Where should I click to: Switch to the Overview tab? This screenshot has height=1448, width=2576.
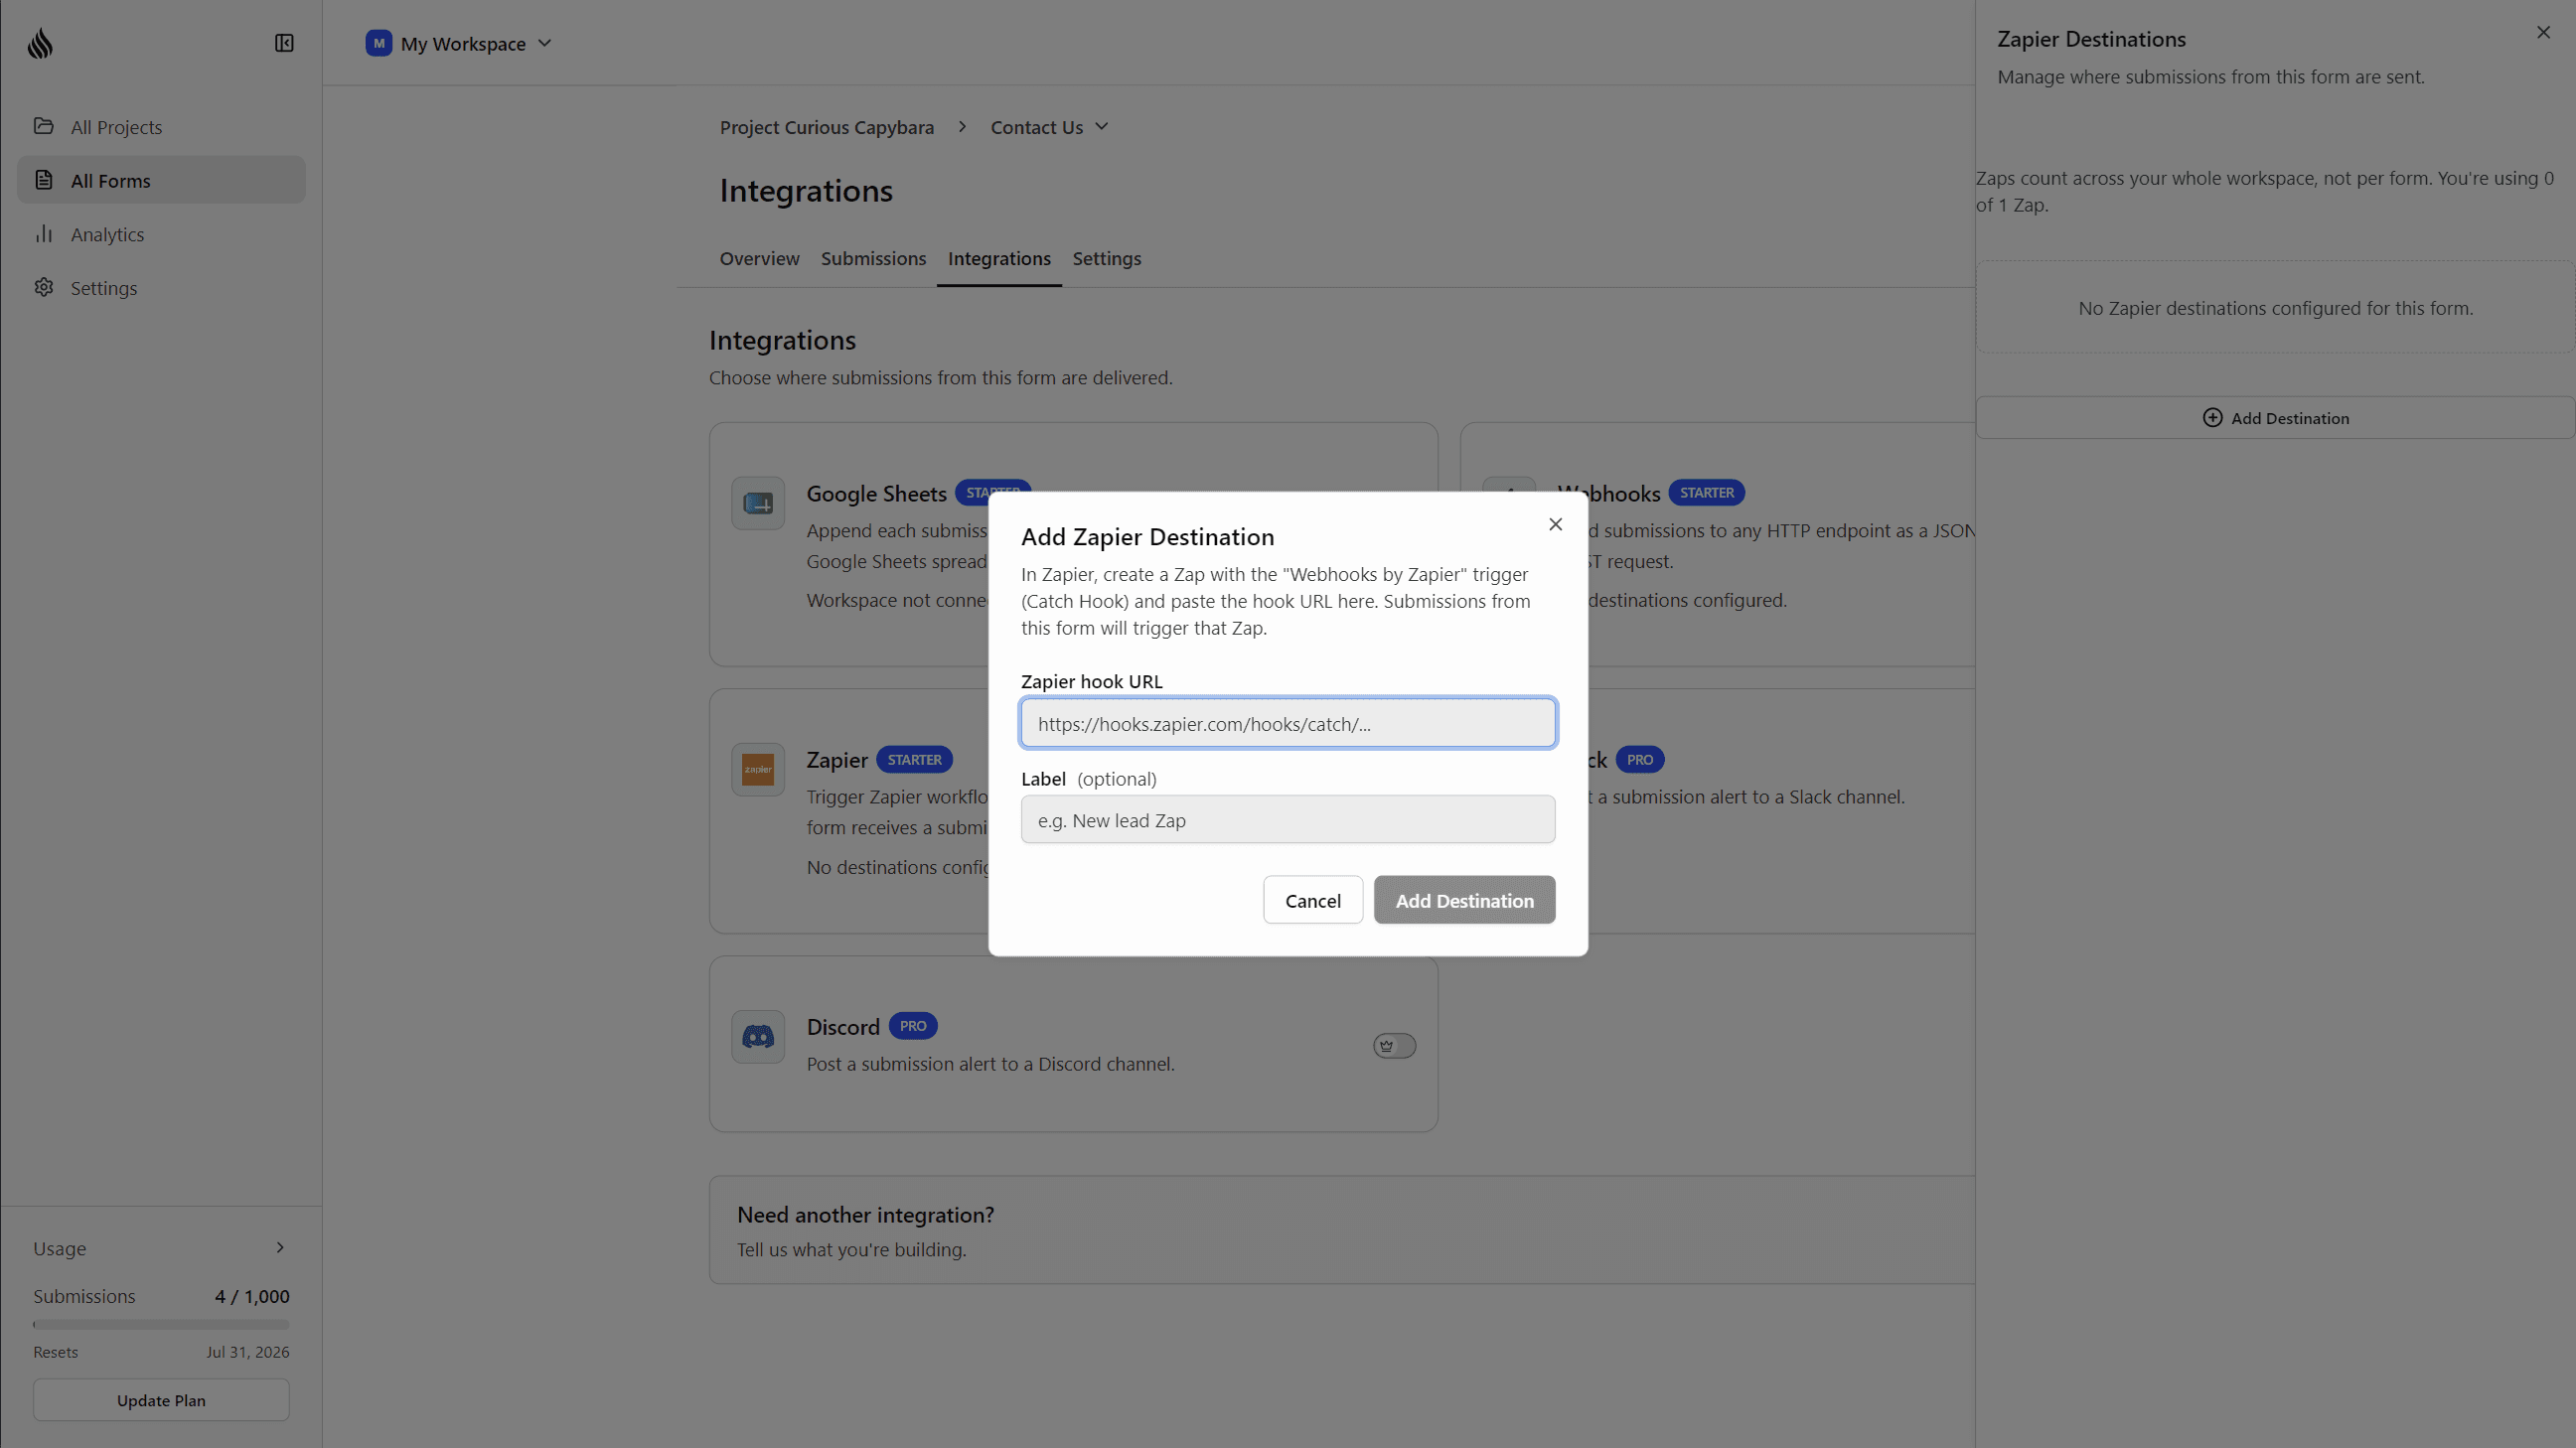coord(759,258)
